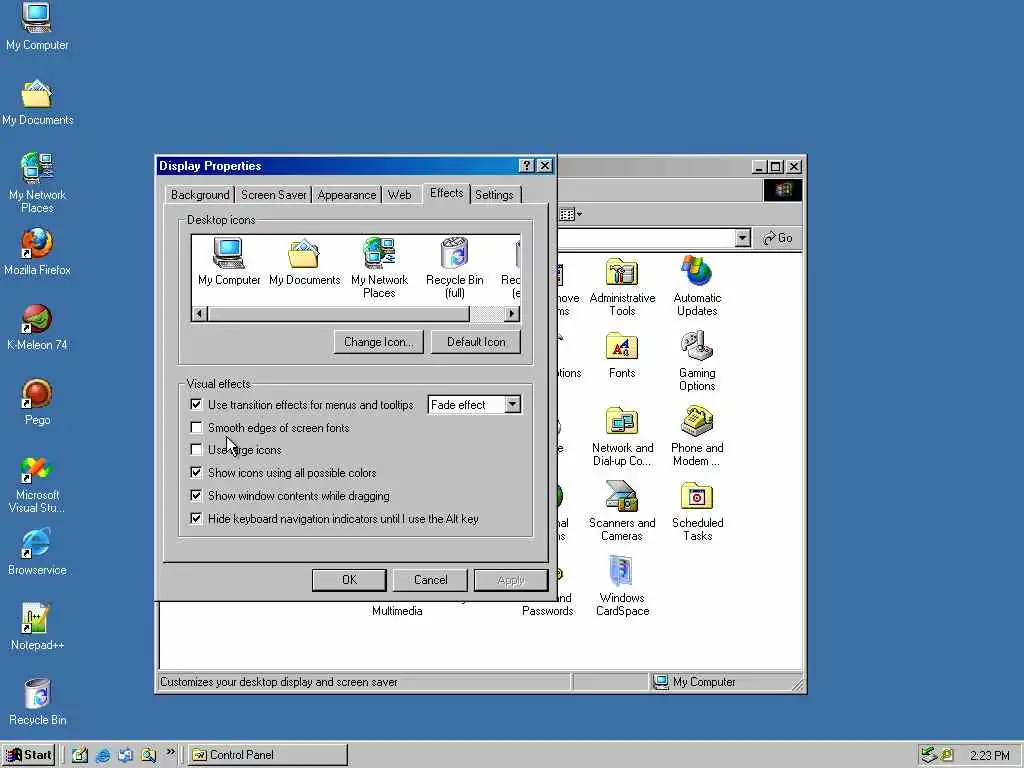Viewport: 1024px width, 768px height.
Task: Click the desktop icons list scroll right arrow
Action: click(x=513, y=313)
